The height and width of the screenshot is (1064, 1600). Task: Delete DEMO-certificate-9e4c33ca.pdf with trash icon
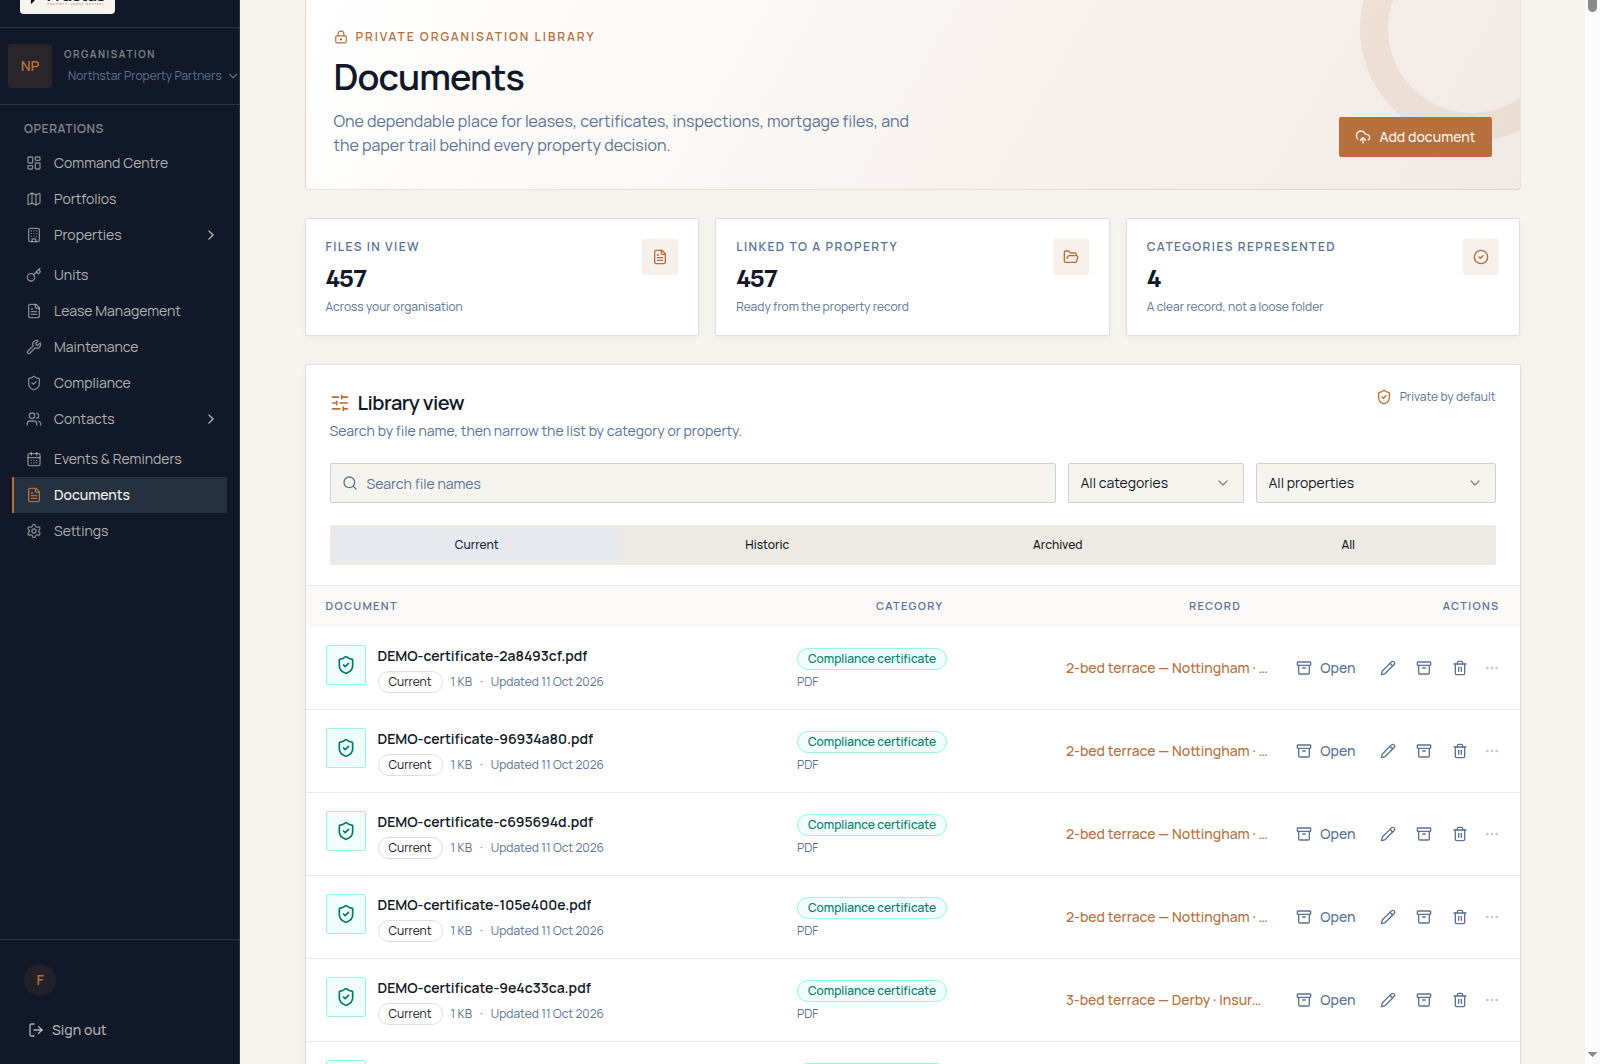coord(1460,1000)
